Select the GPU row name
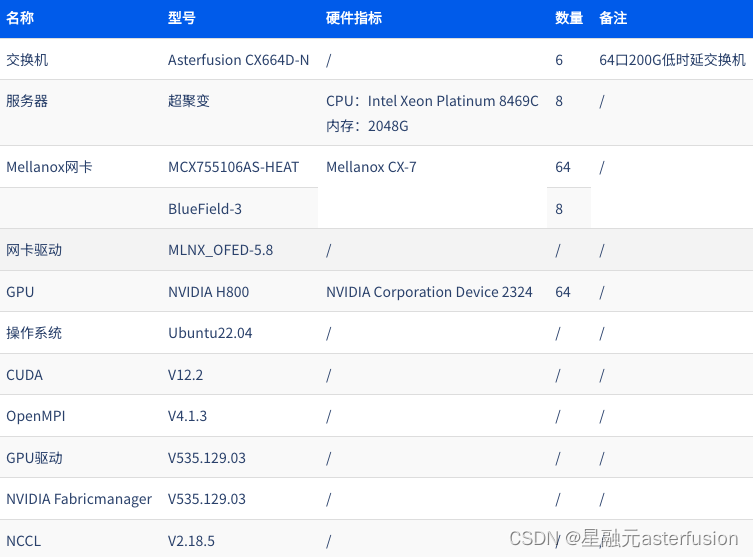This screenshot has width=753, height=557. pyautogui.click(x=20, y=292)
